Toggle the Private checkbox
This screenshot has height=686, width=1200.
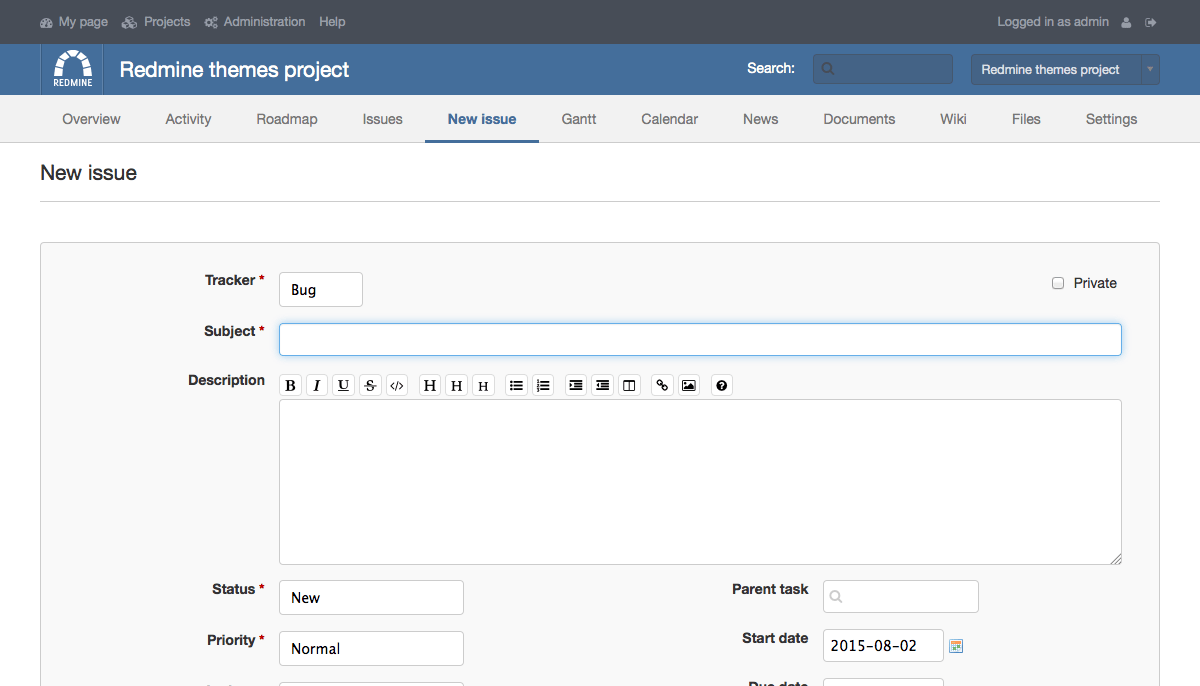coord(1058,283)
